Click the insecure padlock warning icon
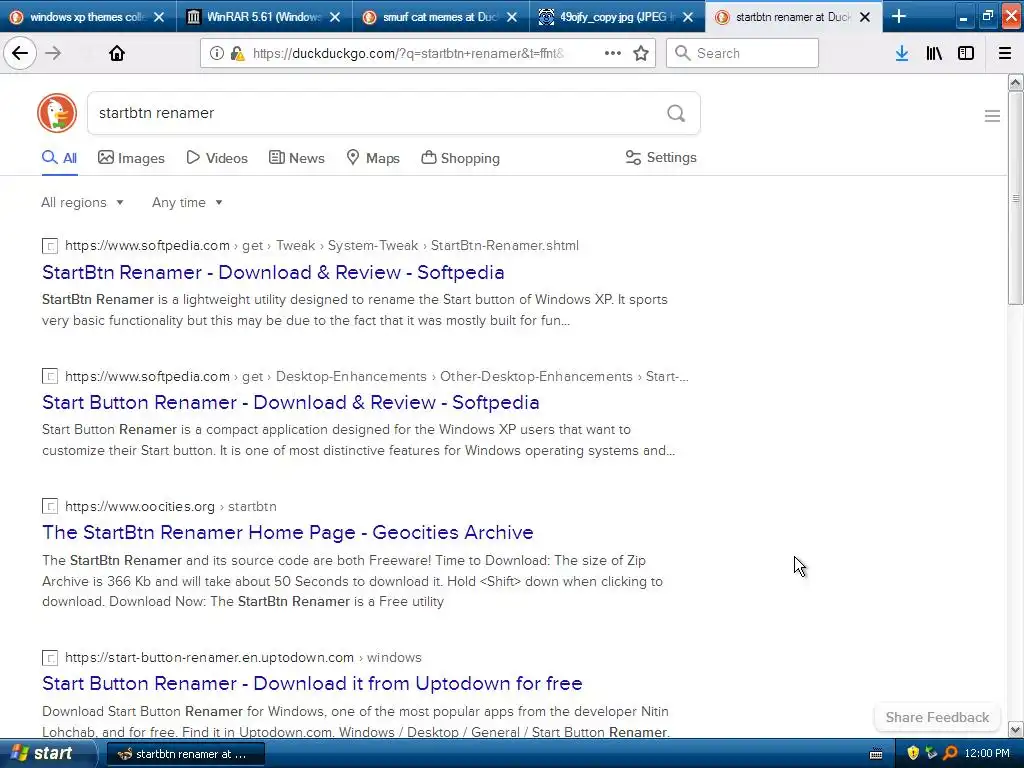 [238, 53]
